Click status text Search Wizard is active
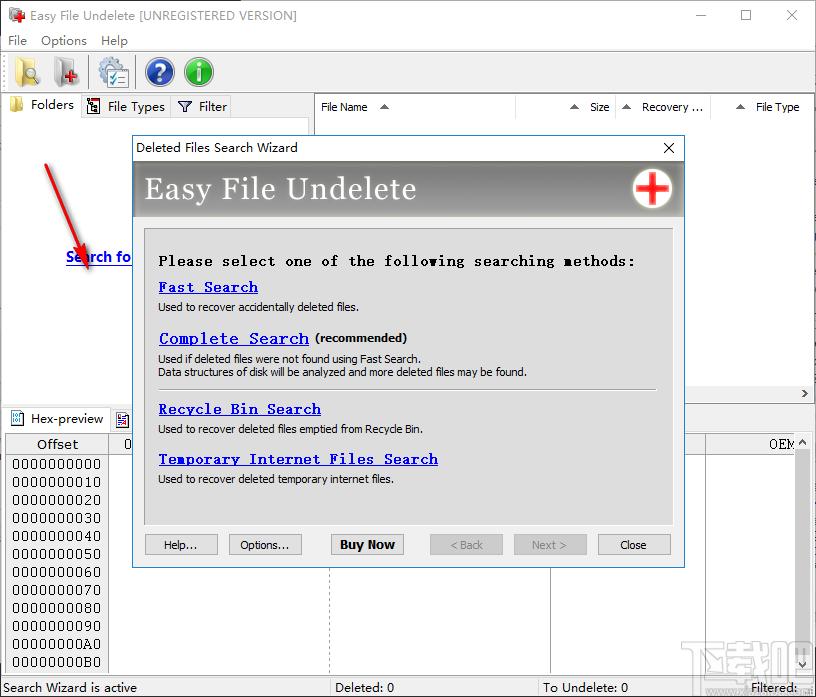The height and width of the screenshot is (697, 816). click(70, 688)
